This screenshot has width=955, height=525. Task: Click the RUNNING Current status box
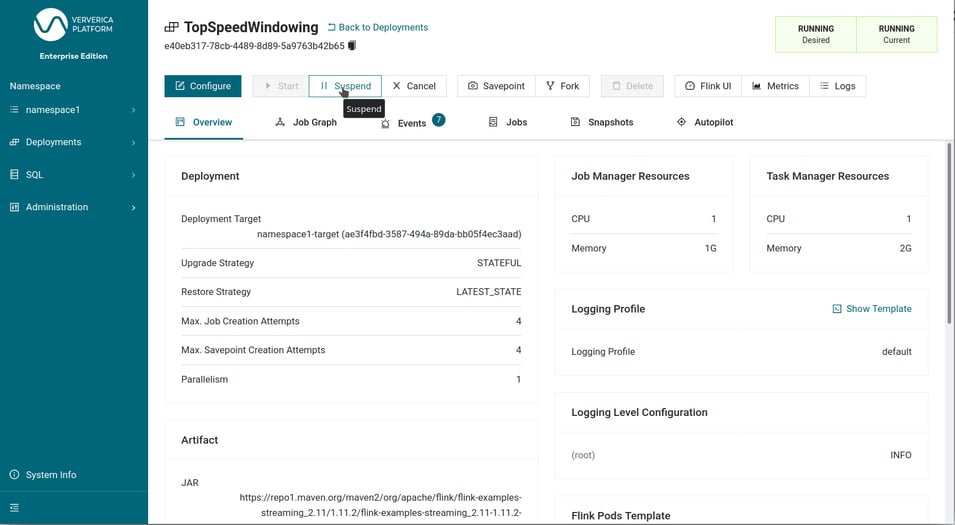tap(897, 34)
